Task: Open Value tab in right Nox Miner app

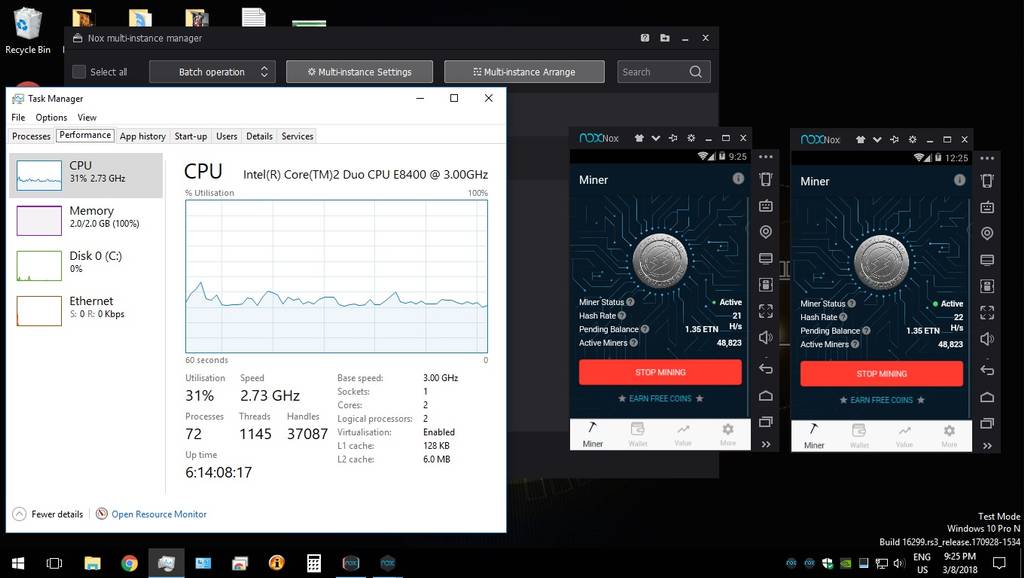Action: (904, 436)
